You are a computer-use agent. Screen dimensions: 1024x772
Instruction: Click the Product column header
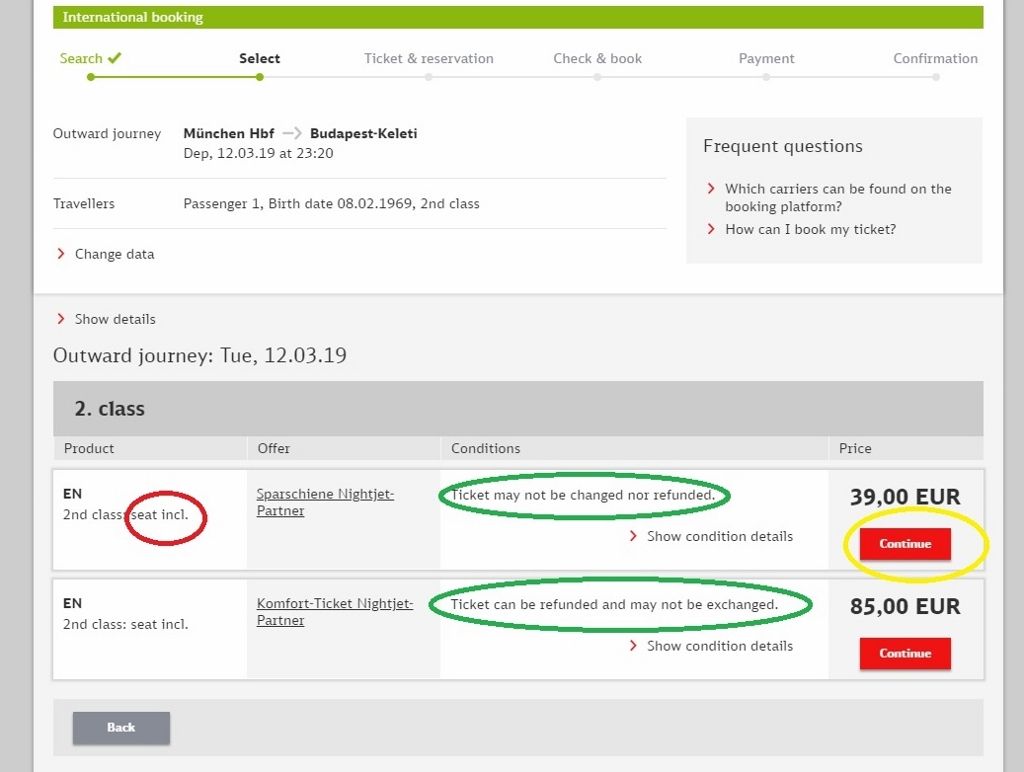89,449
